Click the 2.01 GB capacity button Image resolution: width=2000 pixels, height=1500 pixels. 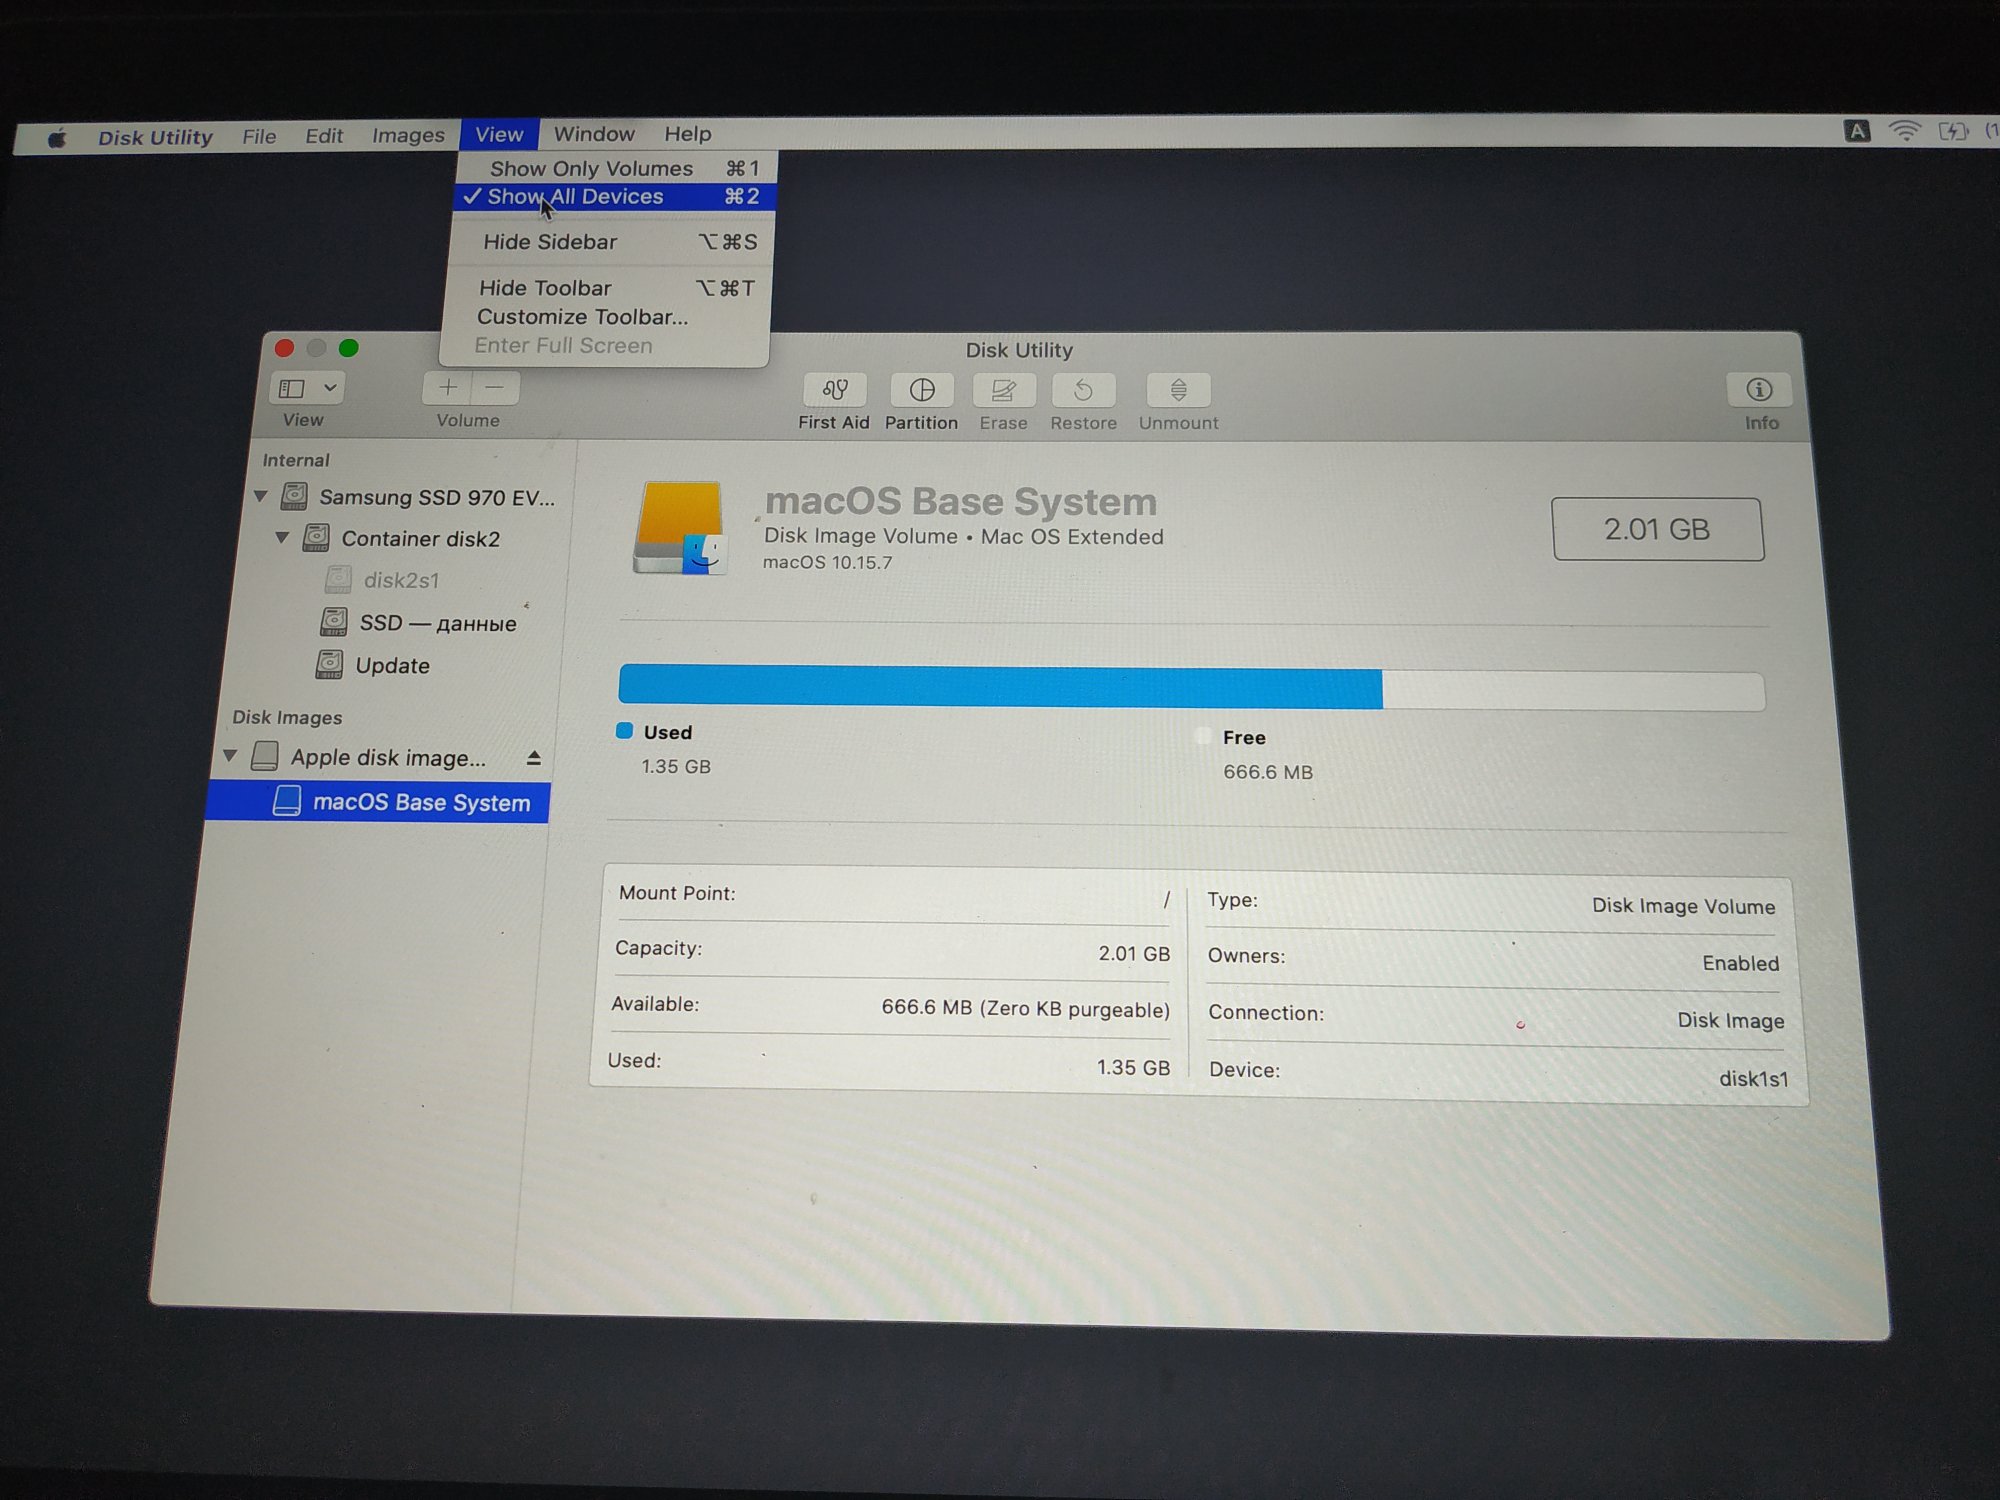pos(1657,529)
